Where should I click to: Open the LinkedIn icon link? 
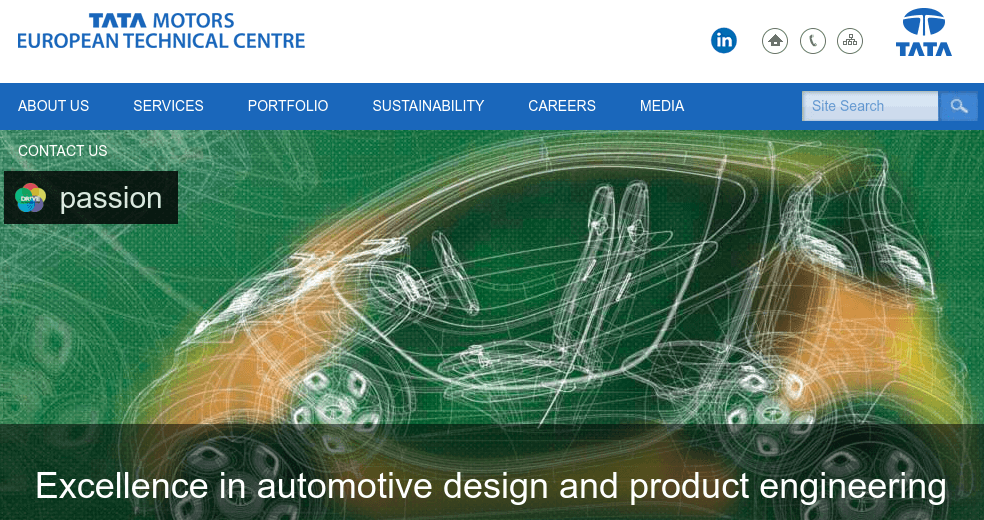(x=724, y=41)
